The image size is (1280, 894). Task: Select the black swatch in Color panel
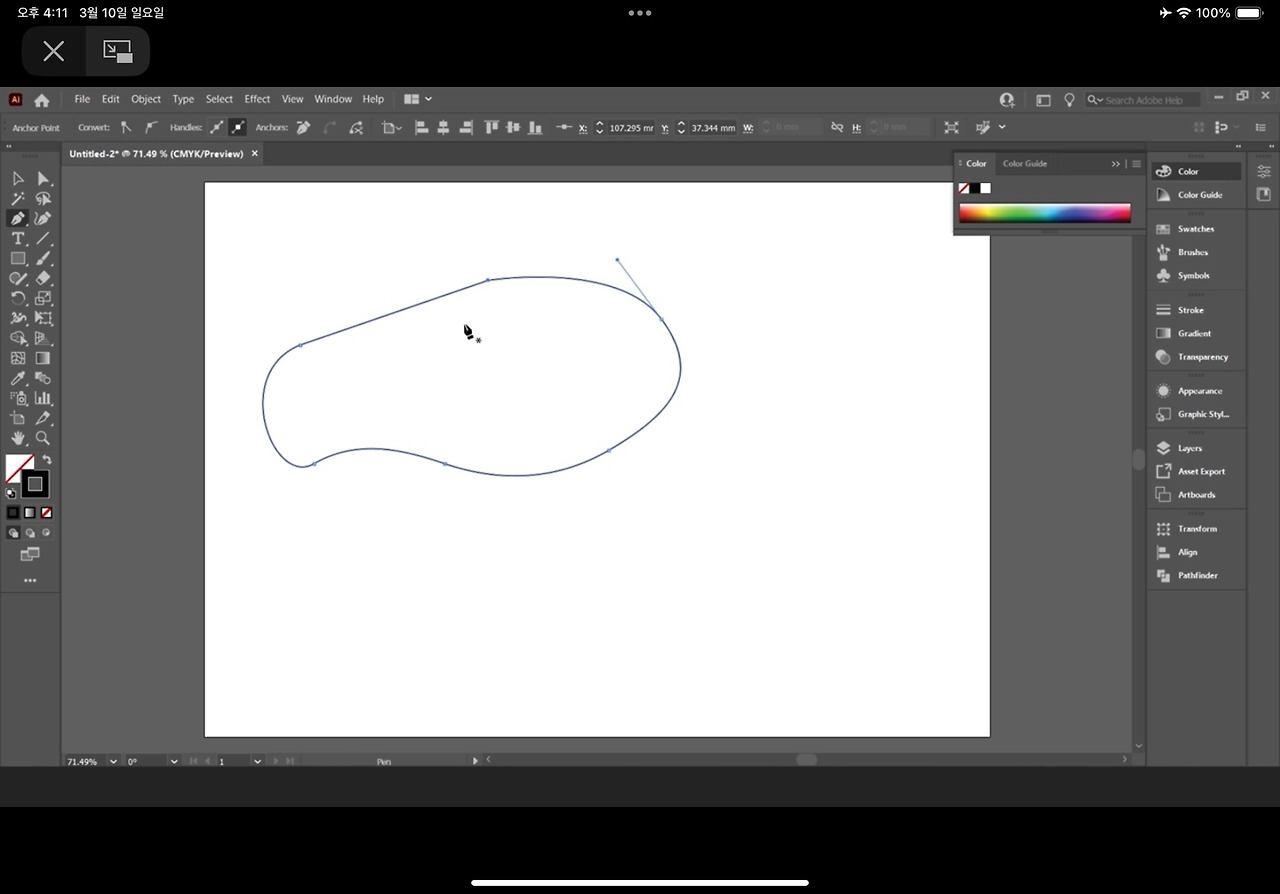pyautogui.click(x=975, y=188)
